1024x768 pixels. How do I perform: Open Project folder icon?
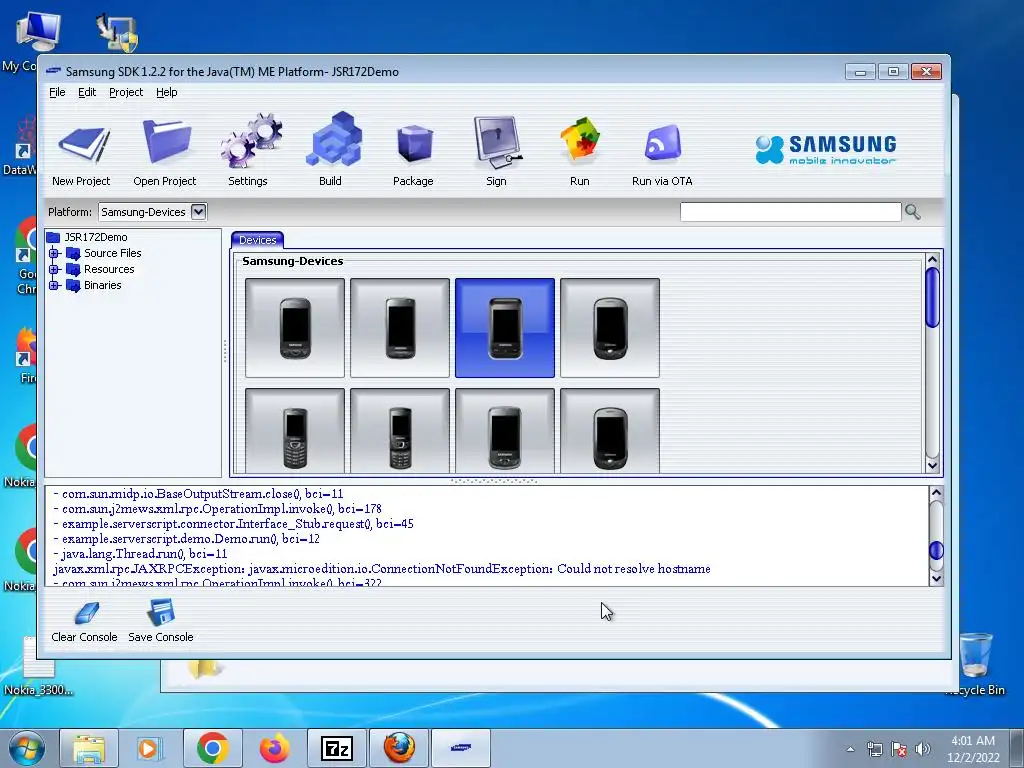pos(166,142)
